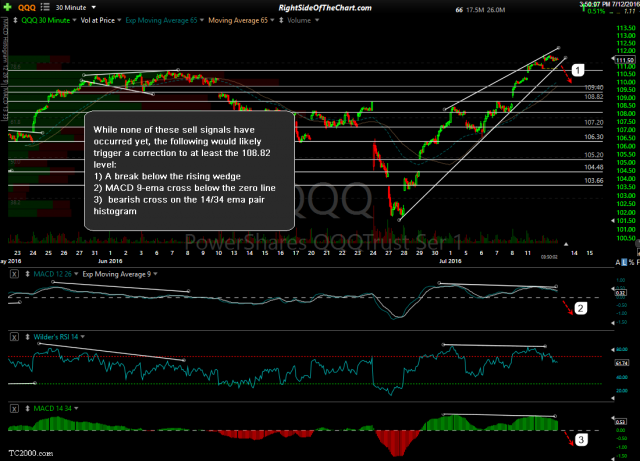Screen dimensions: 640x461
Task: Expand the timeframe arrow next to 30 Minute
Action: tap(94, 7)
